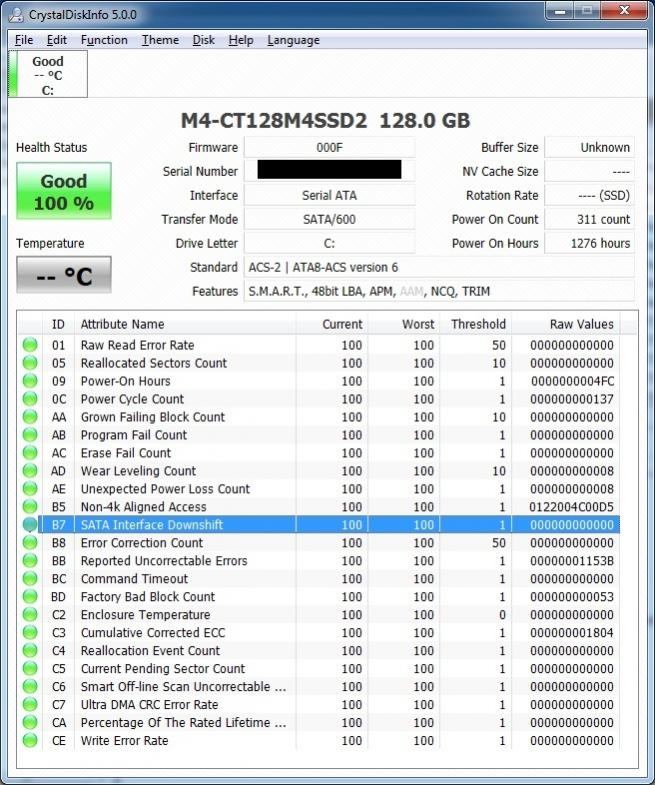Click the CrystalDiskInfo title bar icon
Image resolution: width=655 pixels, height=785 pixels.
click(17, 15)
